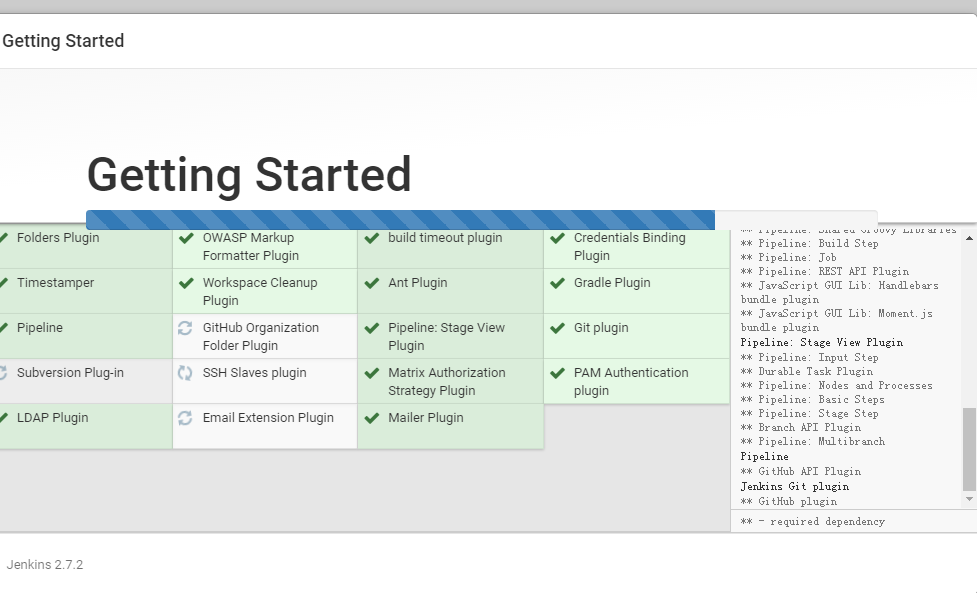Click the Branch API Plugin log line
The image size is (977, 593).
[801, 427]
